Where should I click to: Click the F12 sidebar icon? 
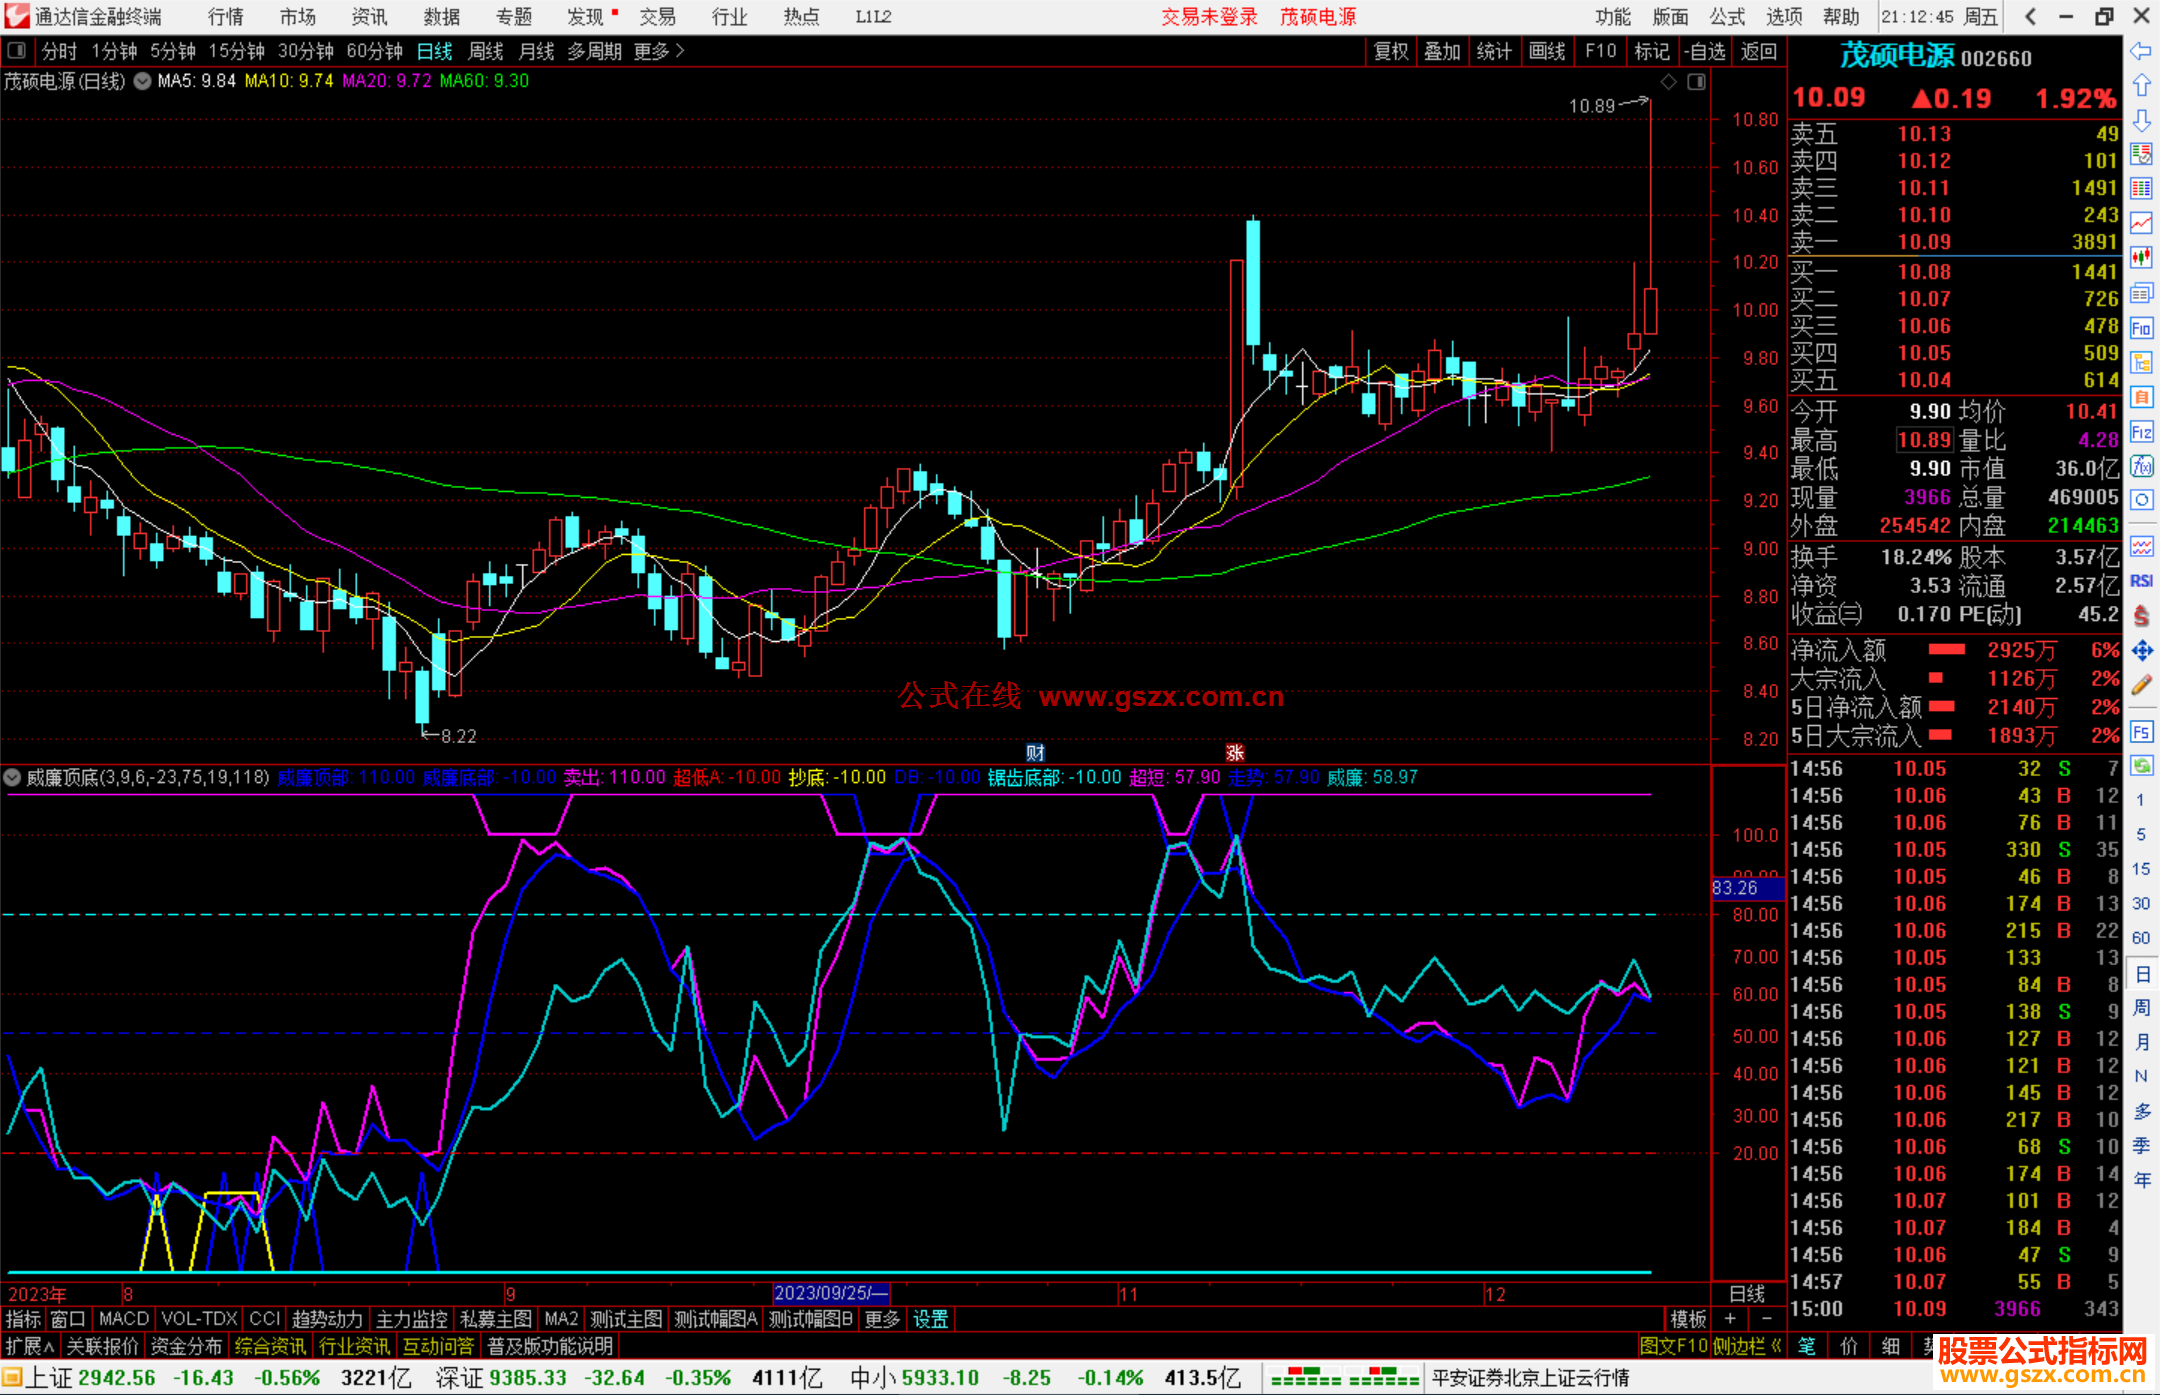pyautogui.click(x=2141, y=432)
